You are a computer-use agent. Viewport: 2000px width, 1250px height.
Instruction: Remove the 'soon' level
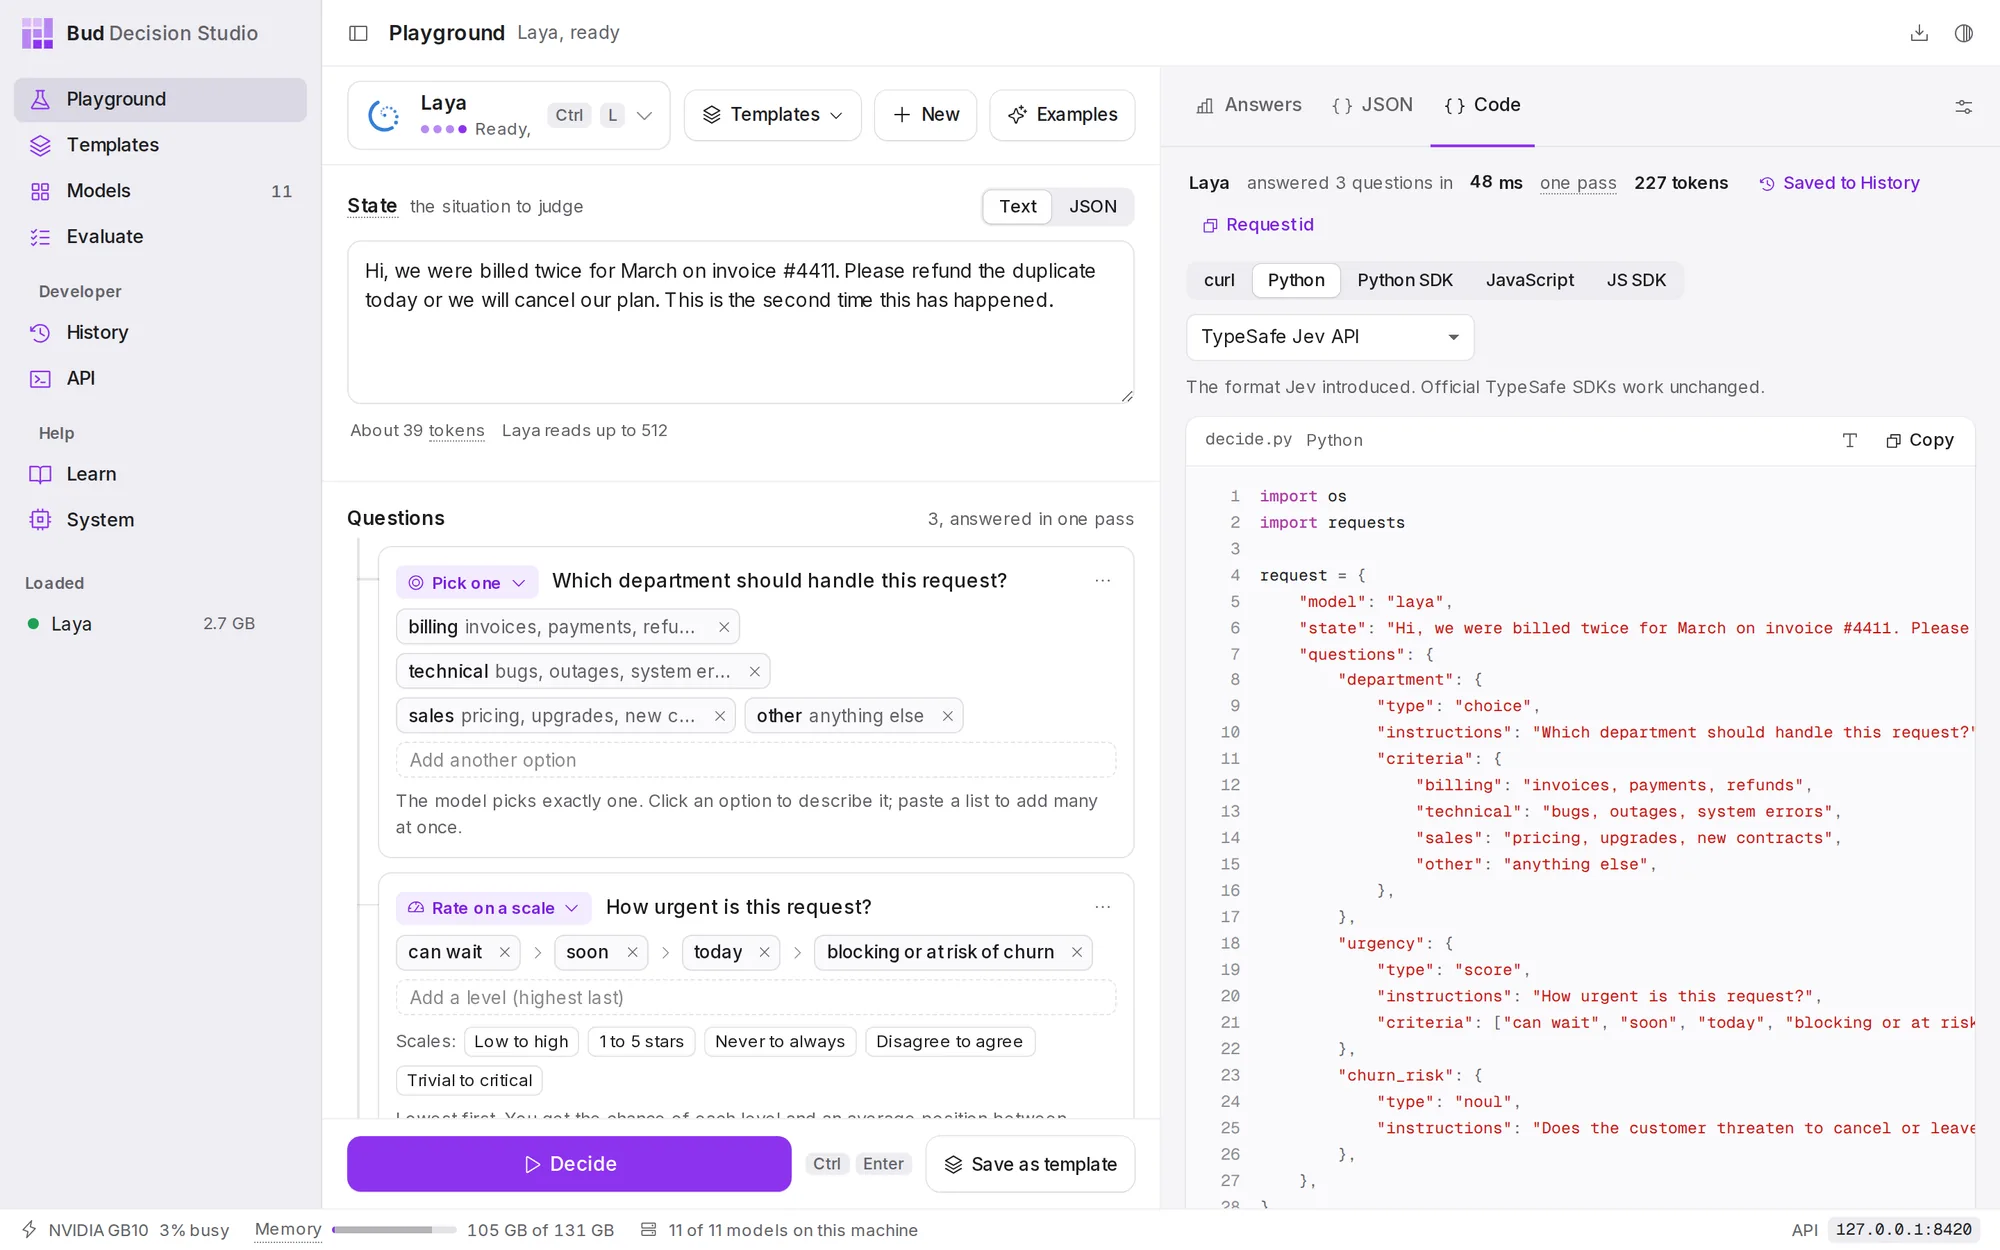pos(633,952)
